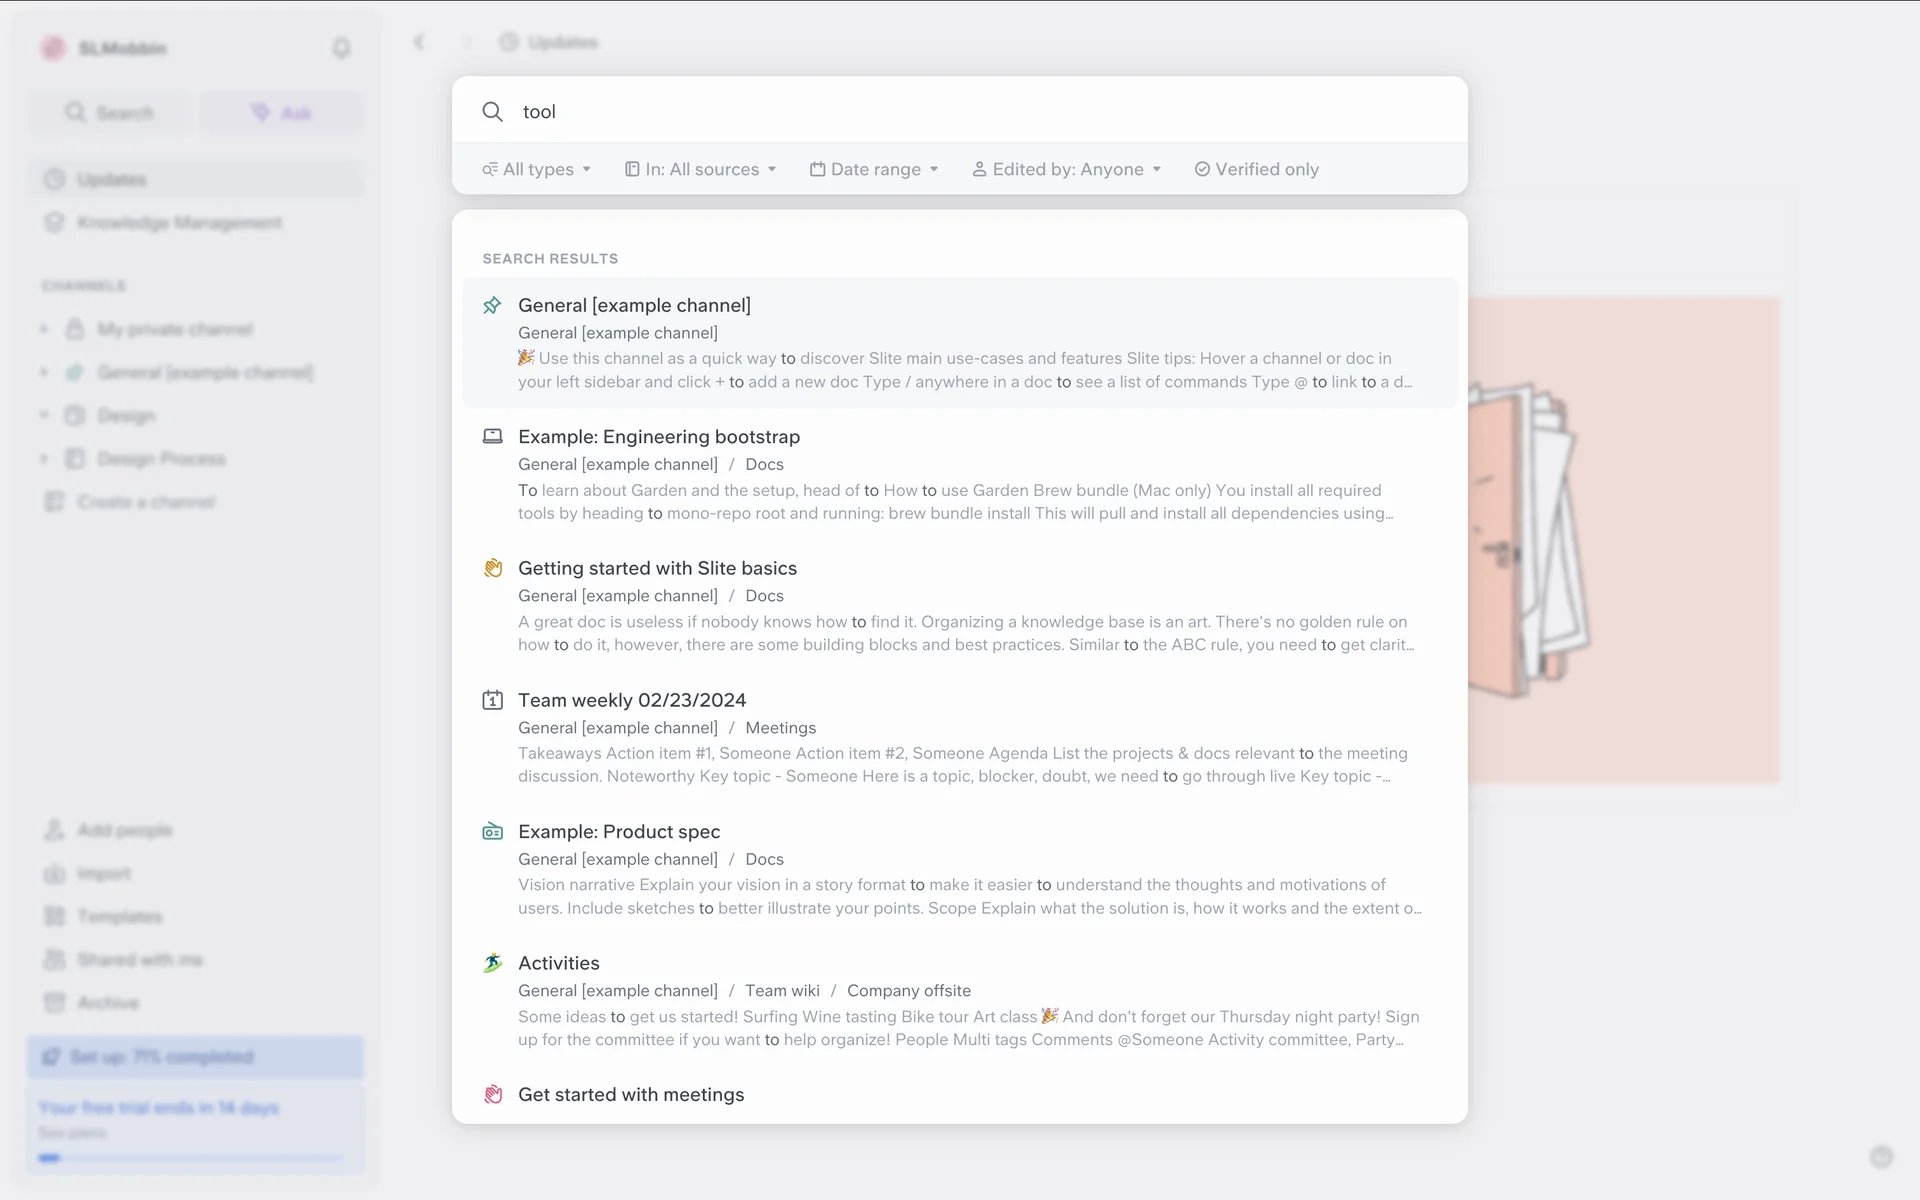This screenshot has width=1920, height=1200.
Task: Click the free trial progress bar
Action: (x=190, y=1157)
